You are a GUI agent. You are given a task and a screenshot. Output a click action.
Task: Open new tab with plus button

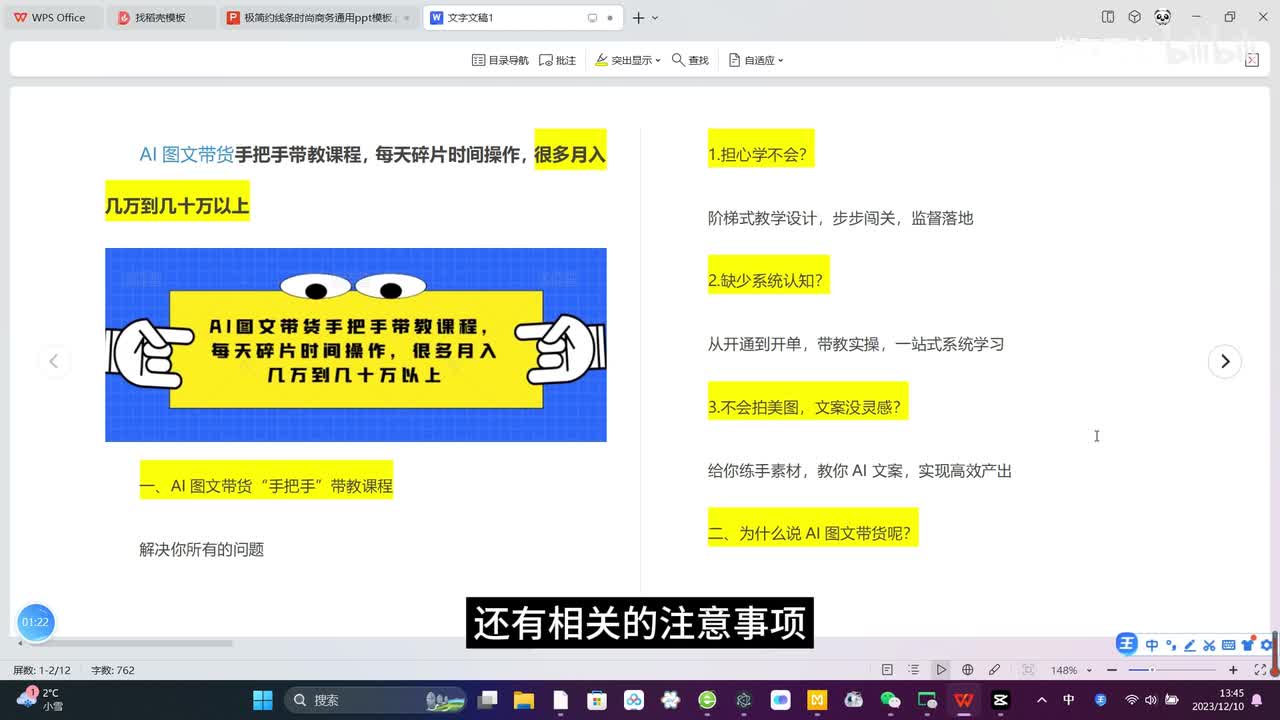638,17
